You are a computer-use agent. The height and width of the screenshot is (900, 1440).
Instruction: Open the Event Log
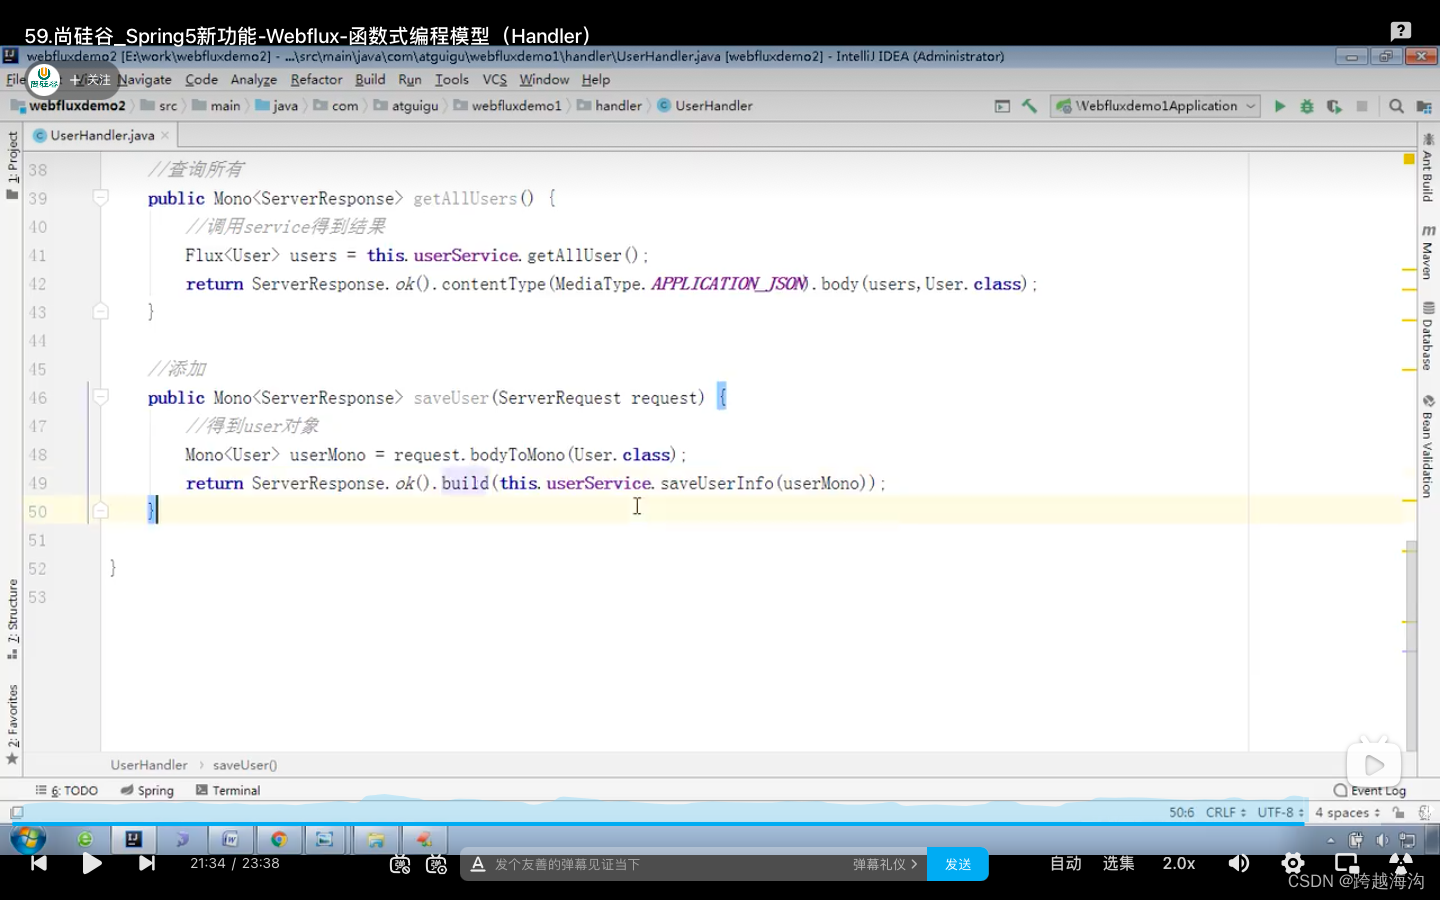click(1370, 790)
